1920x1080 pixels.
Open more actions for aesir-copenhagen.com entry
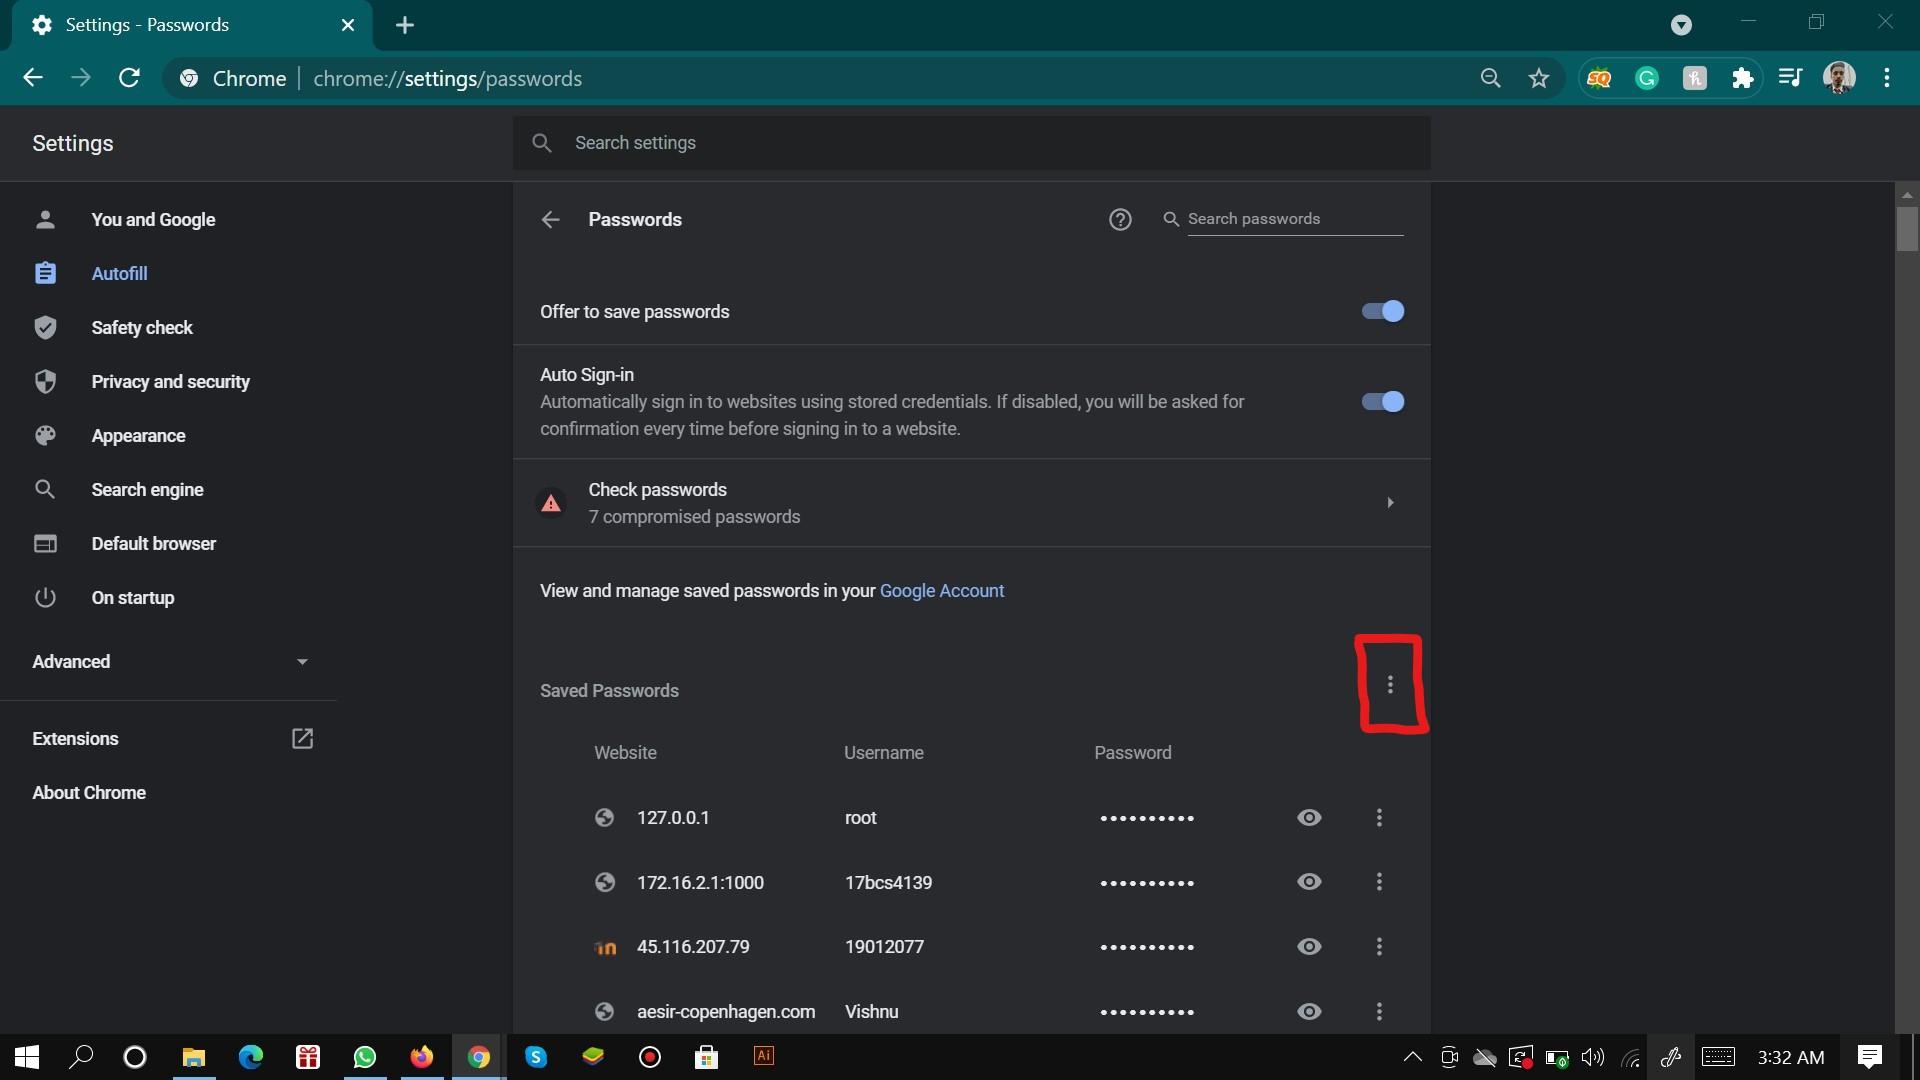pos(1379,1011)
